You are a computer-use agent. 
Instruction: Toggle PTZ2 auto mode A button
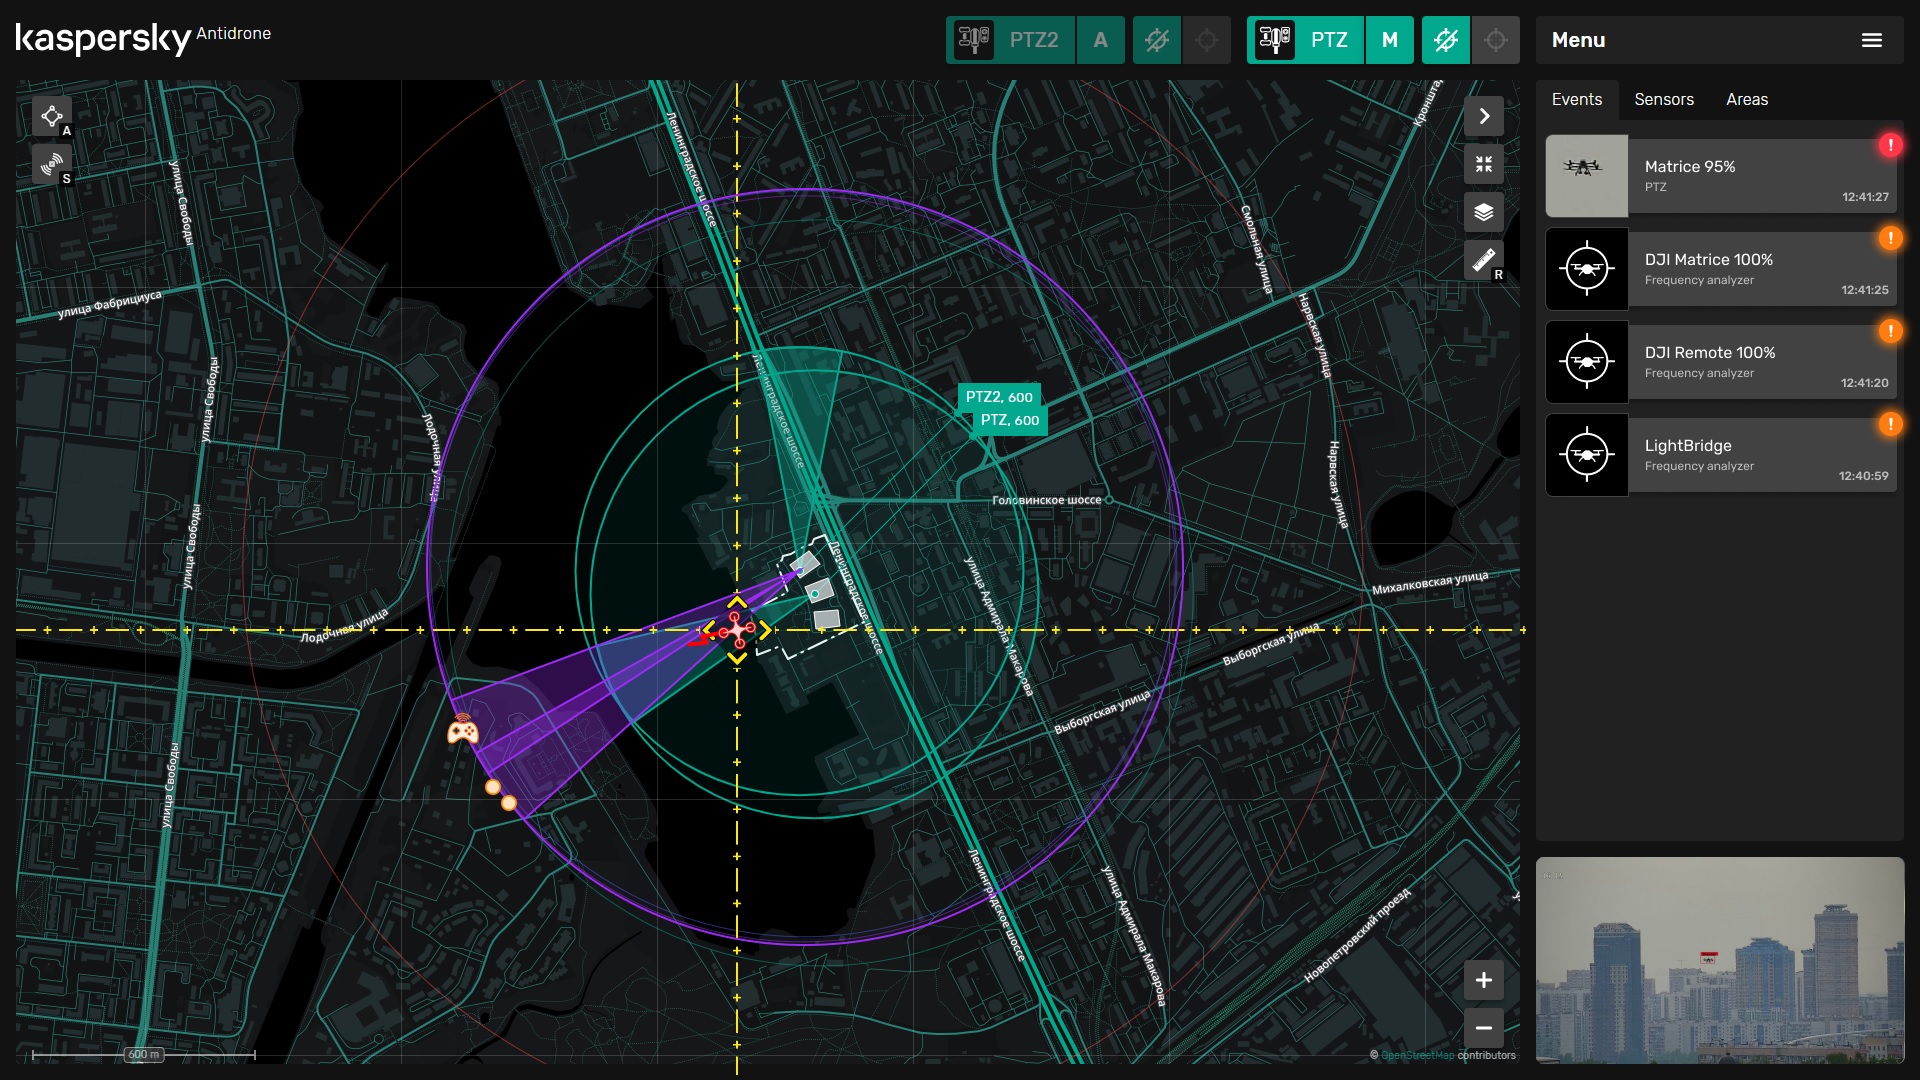[x=1100, y=40]
